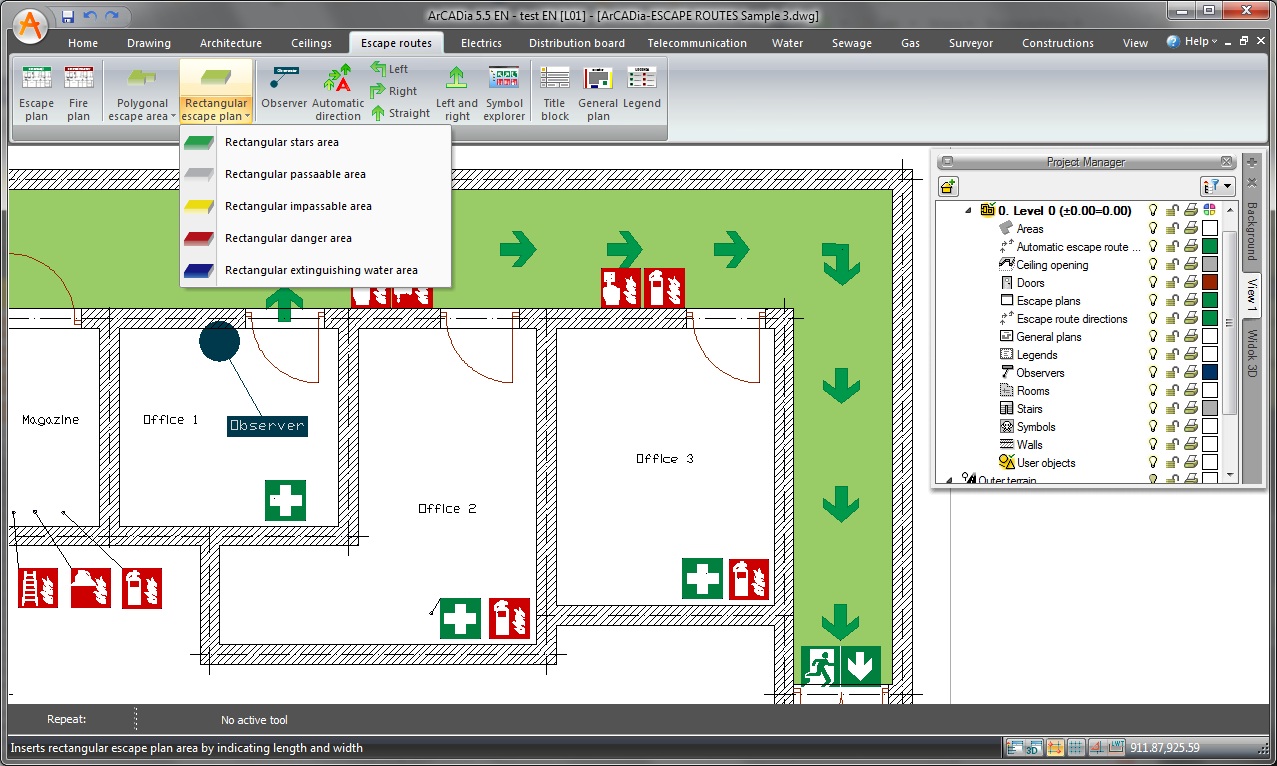Viewport: 1277px width, 766px height.
Task: Open the Project Manager filter dropdown
Action: [1220, 187]
